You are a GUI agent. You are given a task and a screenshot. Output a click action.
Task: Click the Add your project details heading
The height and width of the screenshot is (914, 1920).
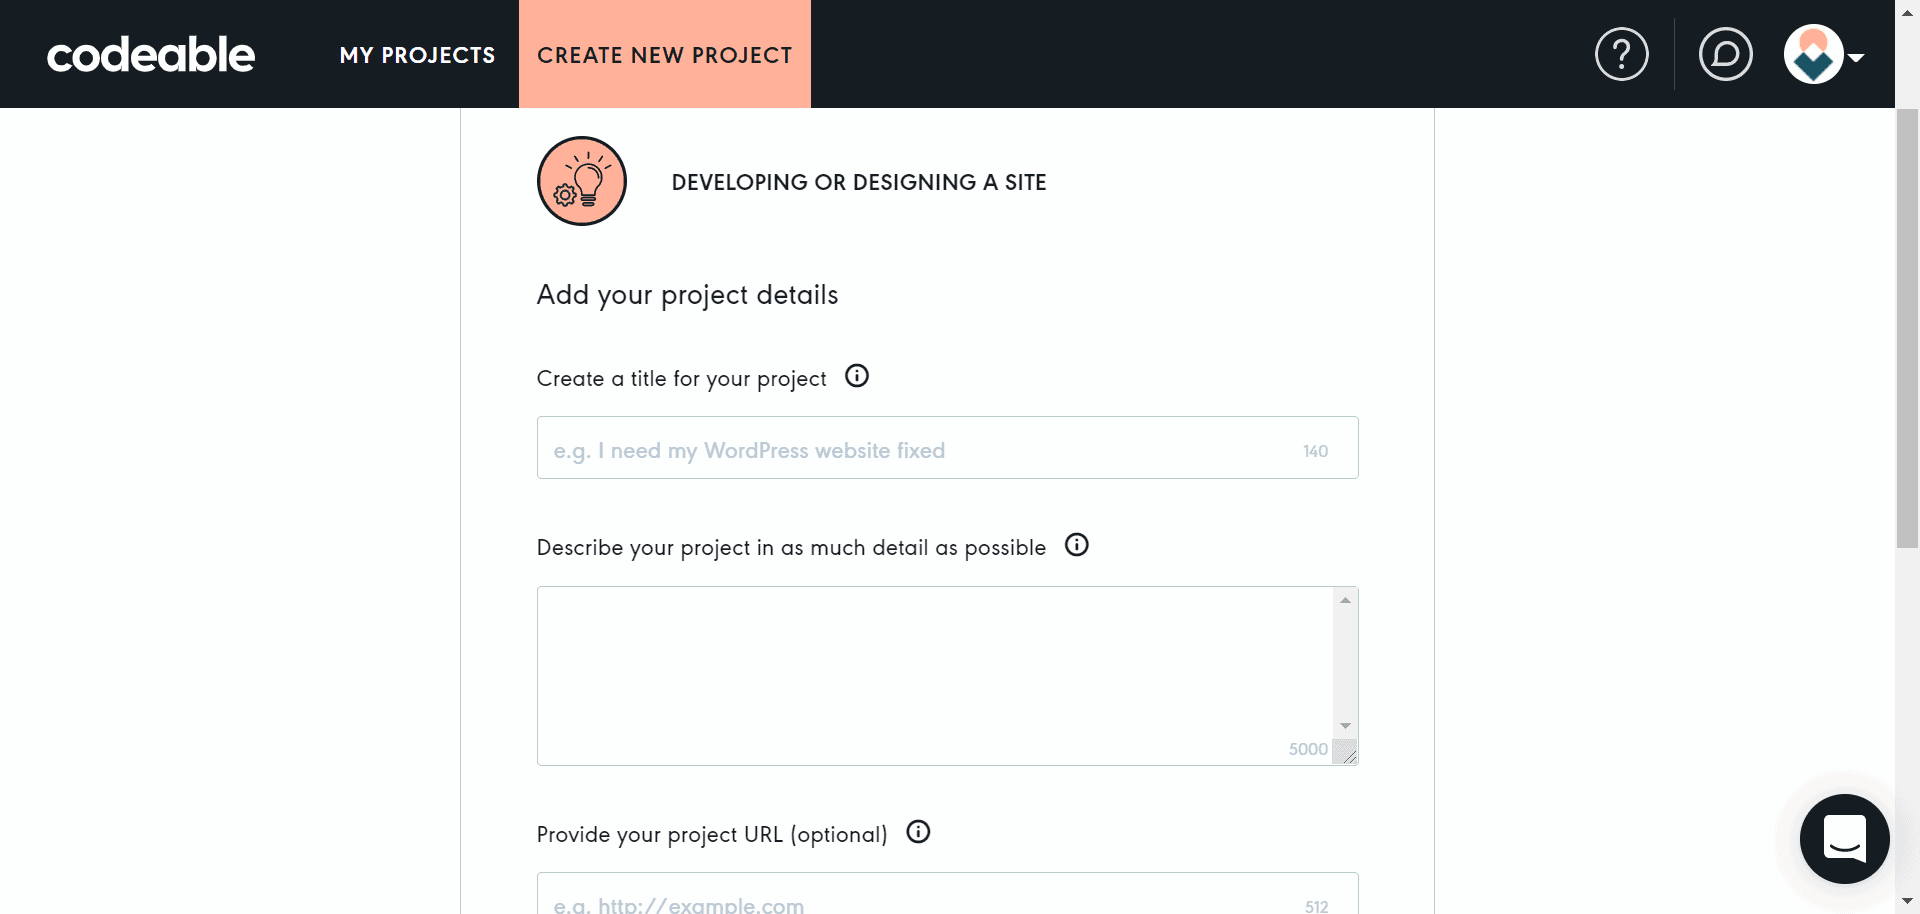pos(687,294)
